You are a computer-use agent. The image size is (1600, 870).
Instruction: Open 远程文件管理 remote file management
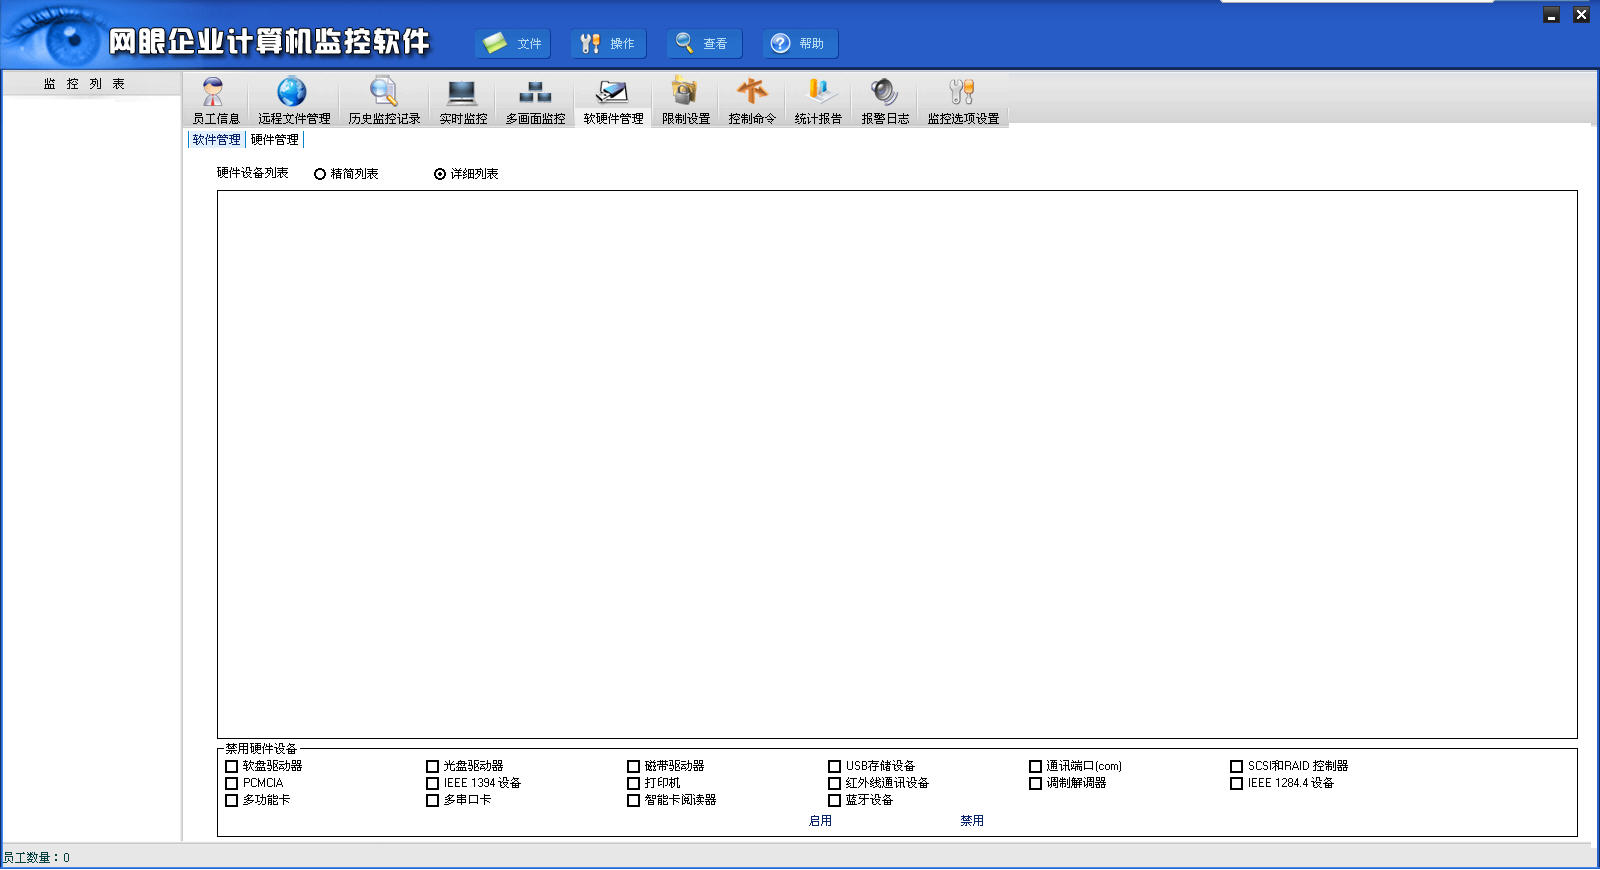tap(293, 100)
